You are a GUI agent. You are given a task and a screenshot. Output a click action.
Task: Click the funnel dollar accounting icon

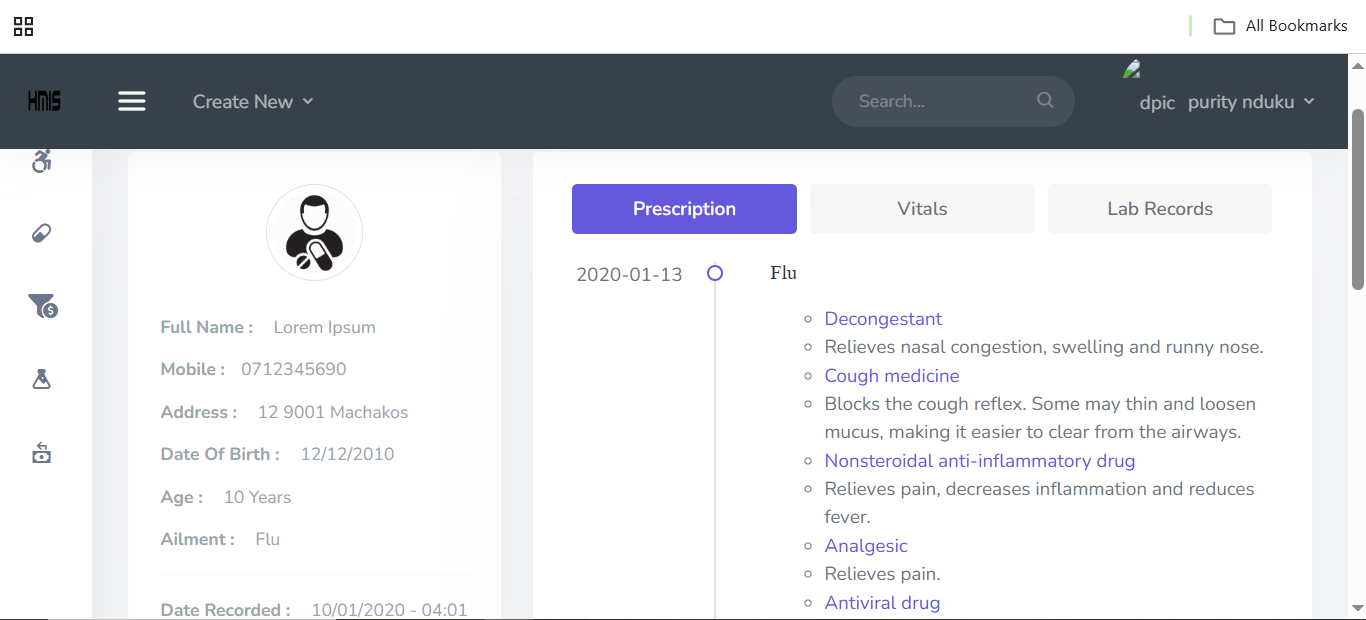pyautogui.click(x=42, y=306)
